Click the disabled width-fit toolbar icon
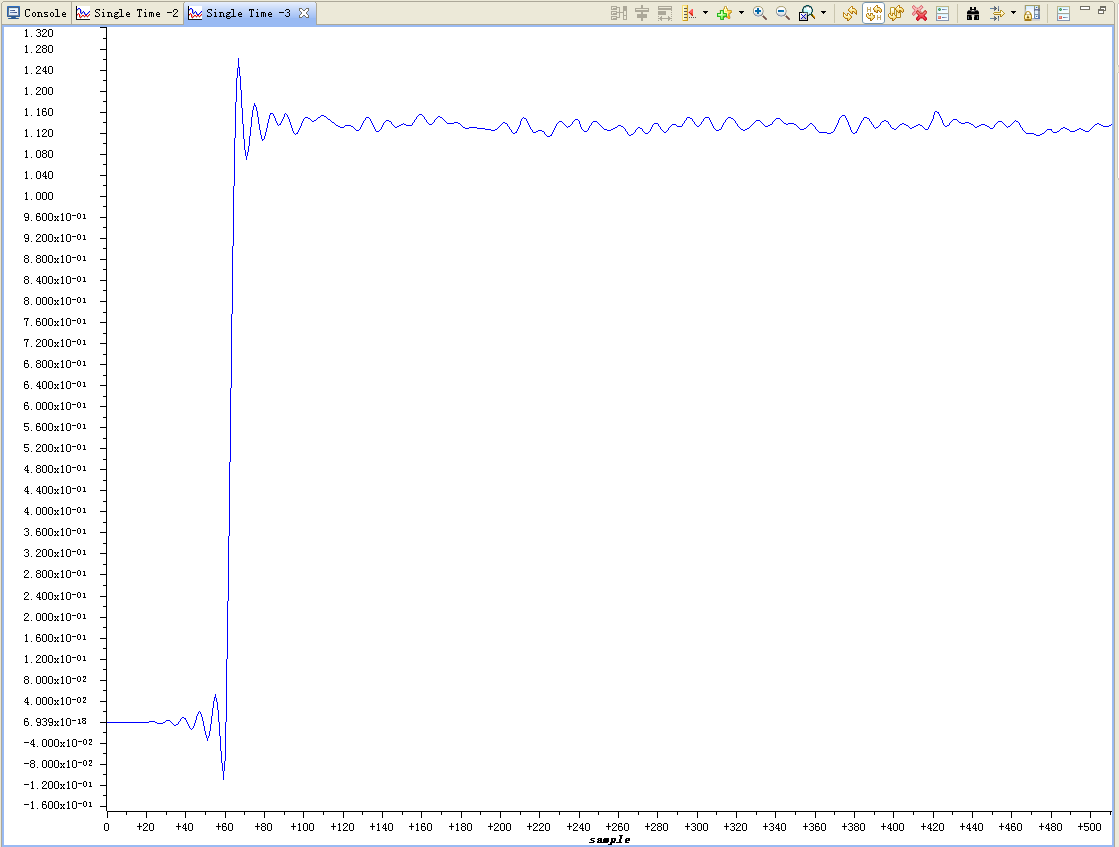Viewport: 1119px width, 847px height. (x=665, y=13)
